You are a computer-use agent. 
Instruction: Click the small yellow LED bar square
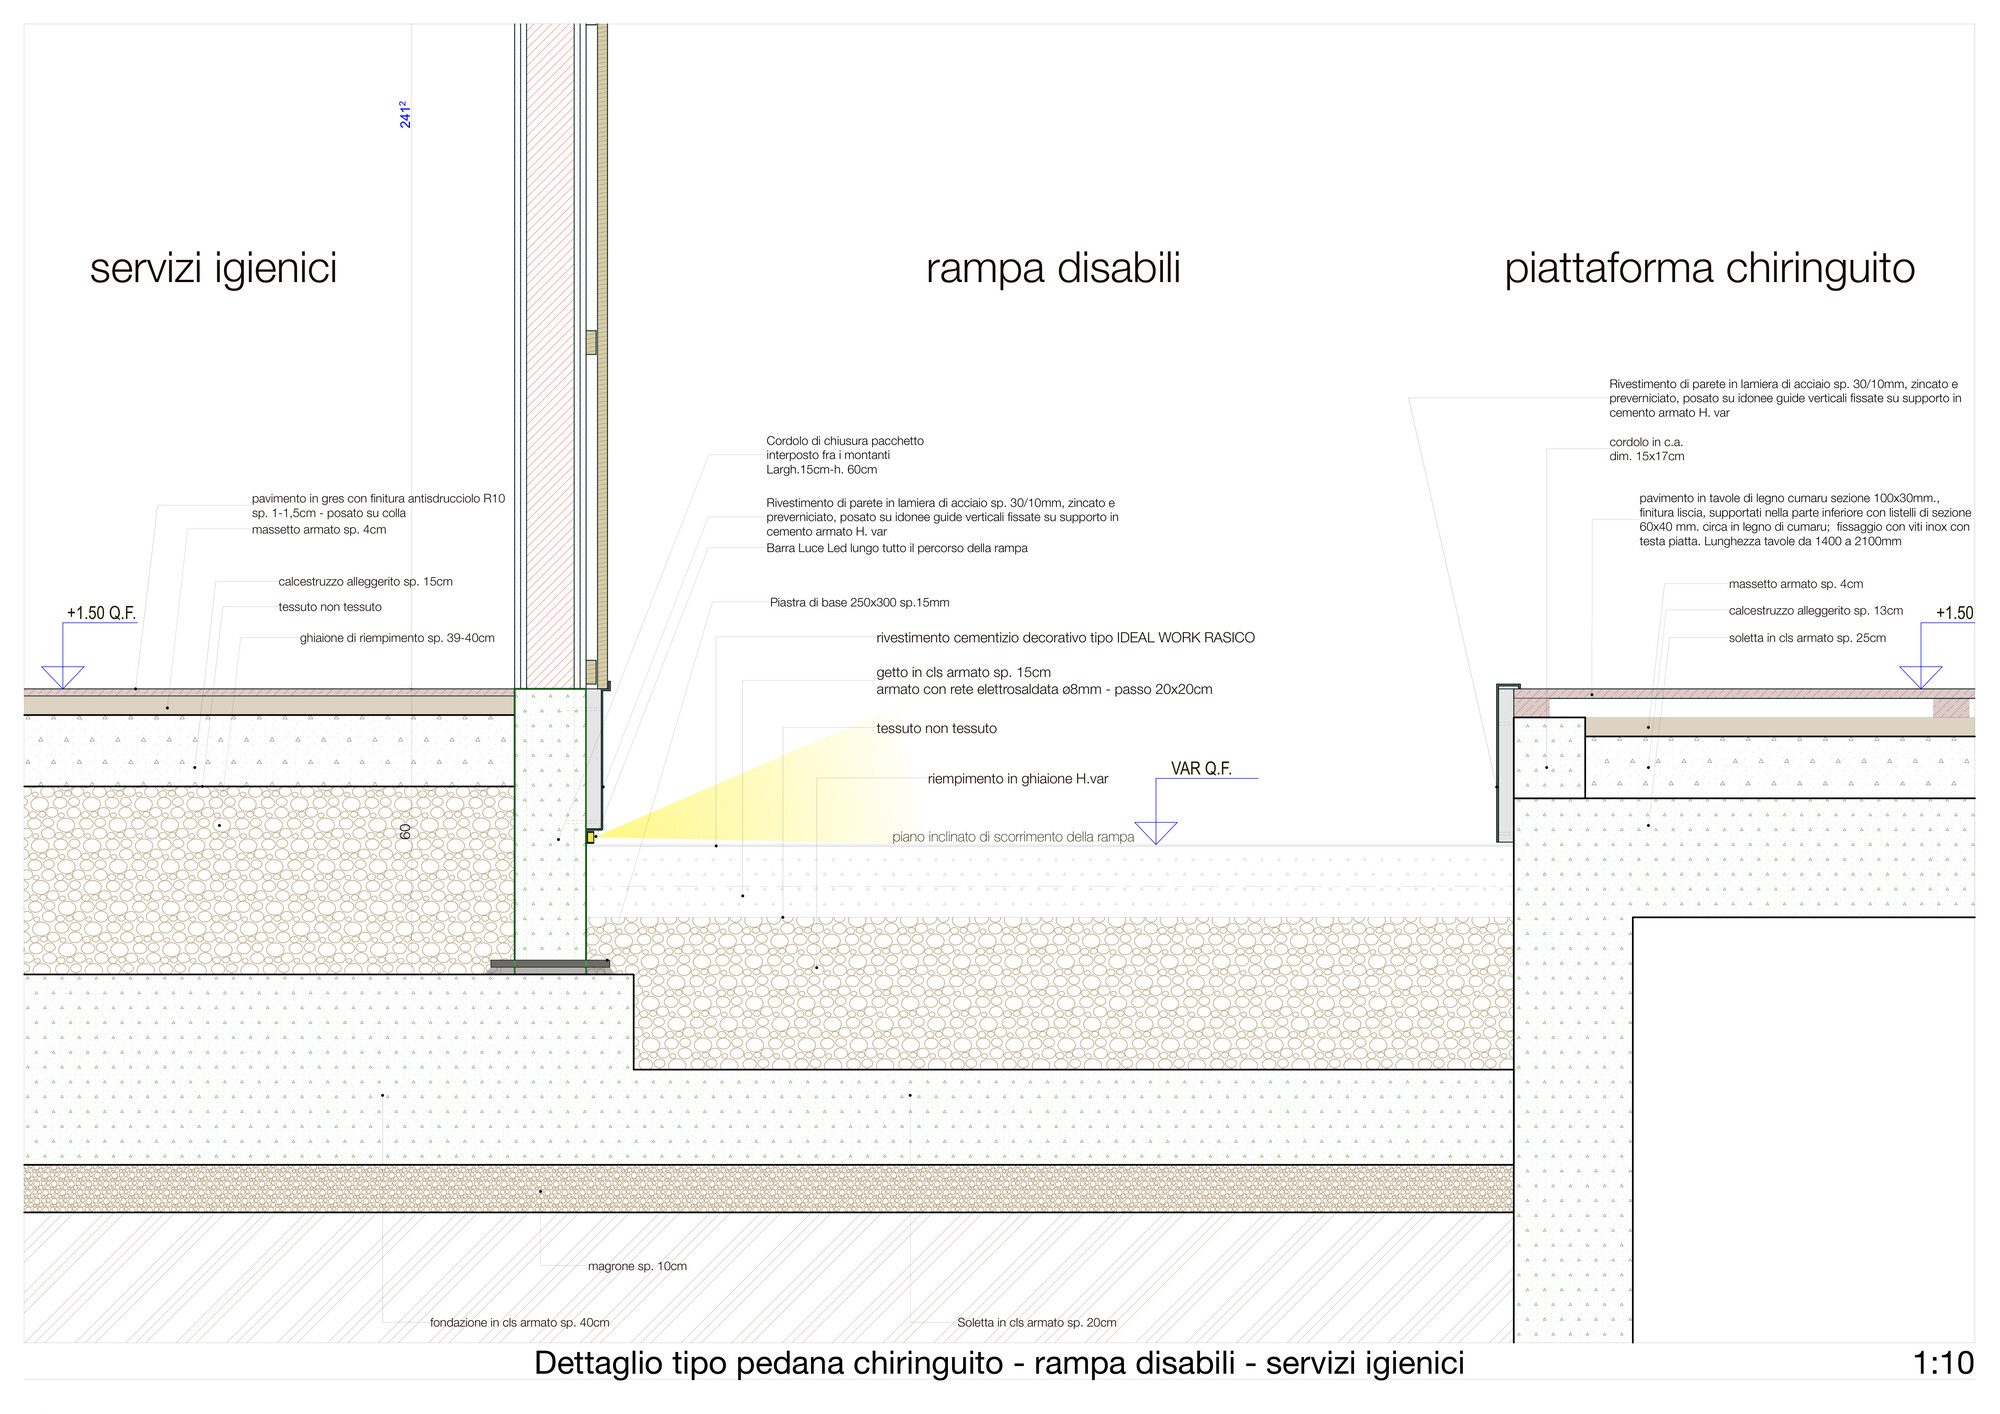click(x=590, y=837)
